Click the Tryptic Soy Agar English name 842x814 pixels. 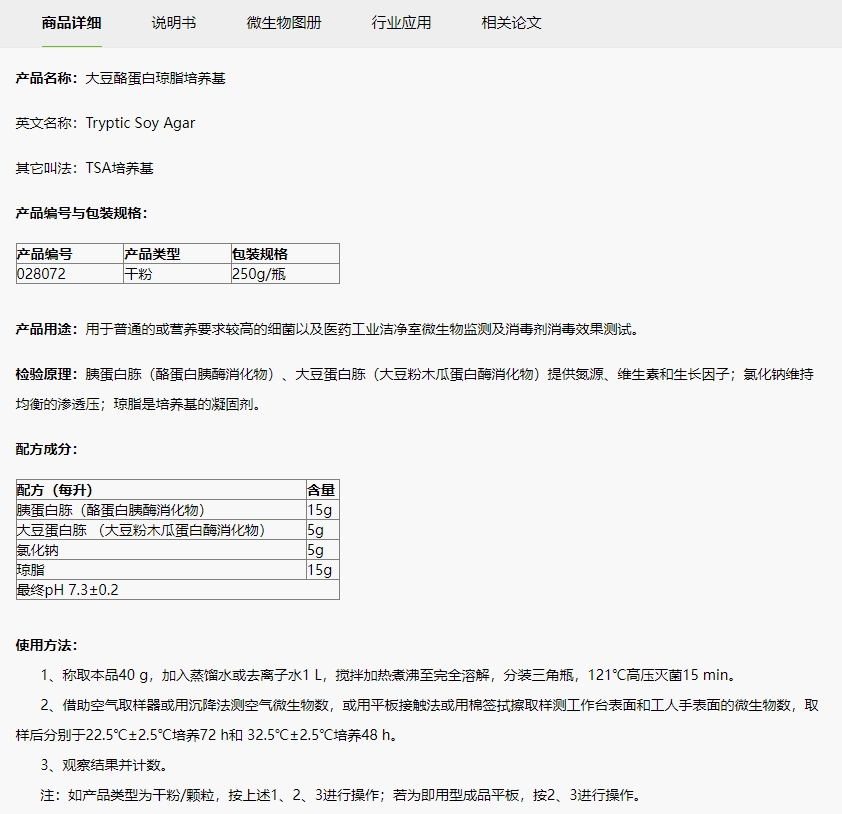point(140,123)
